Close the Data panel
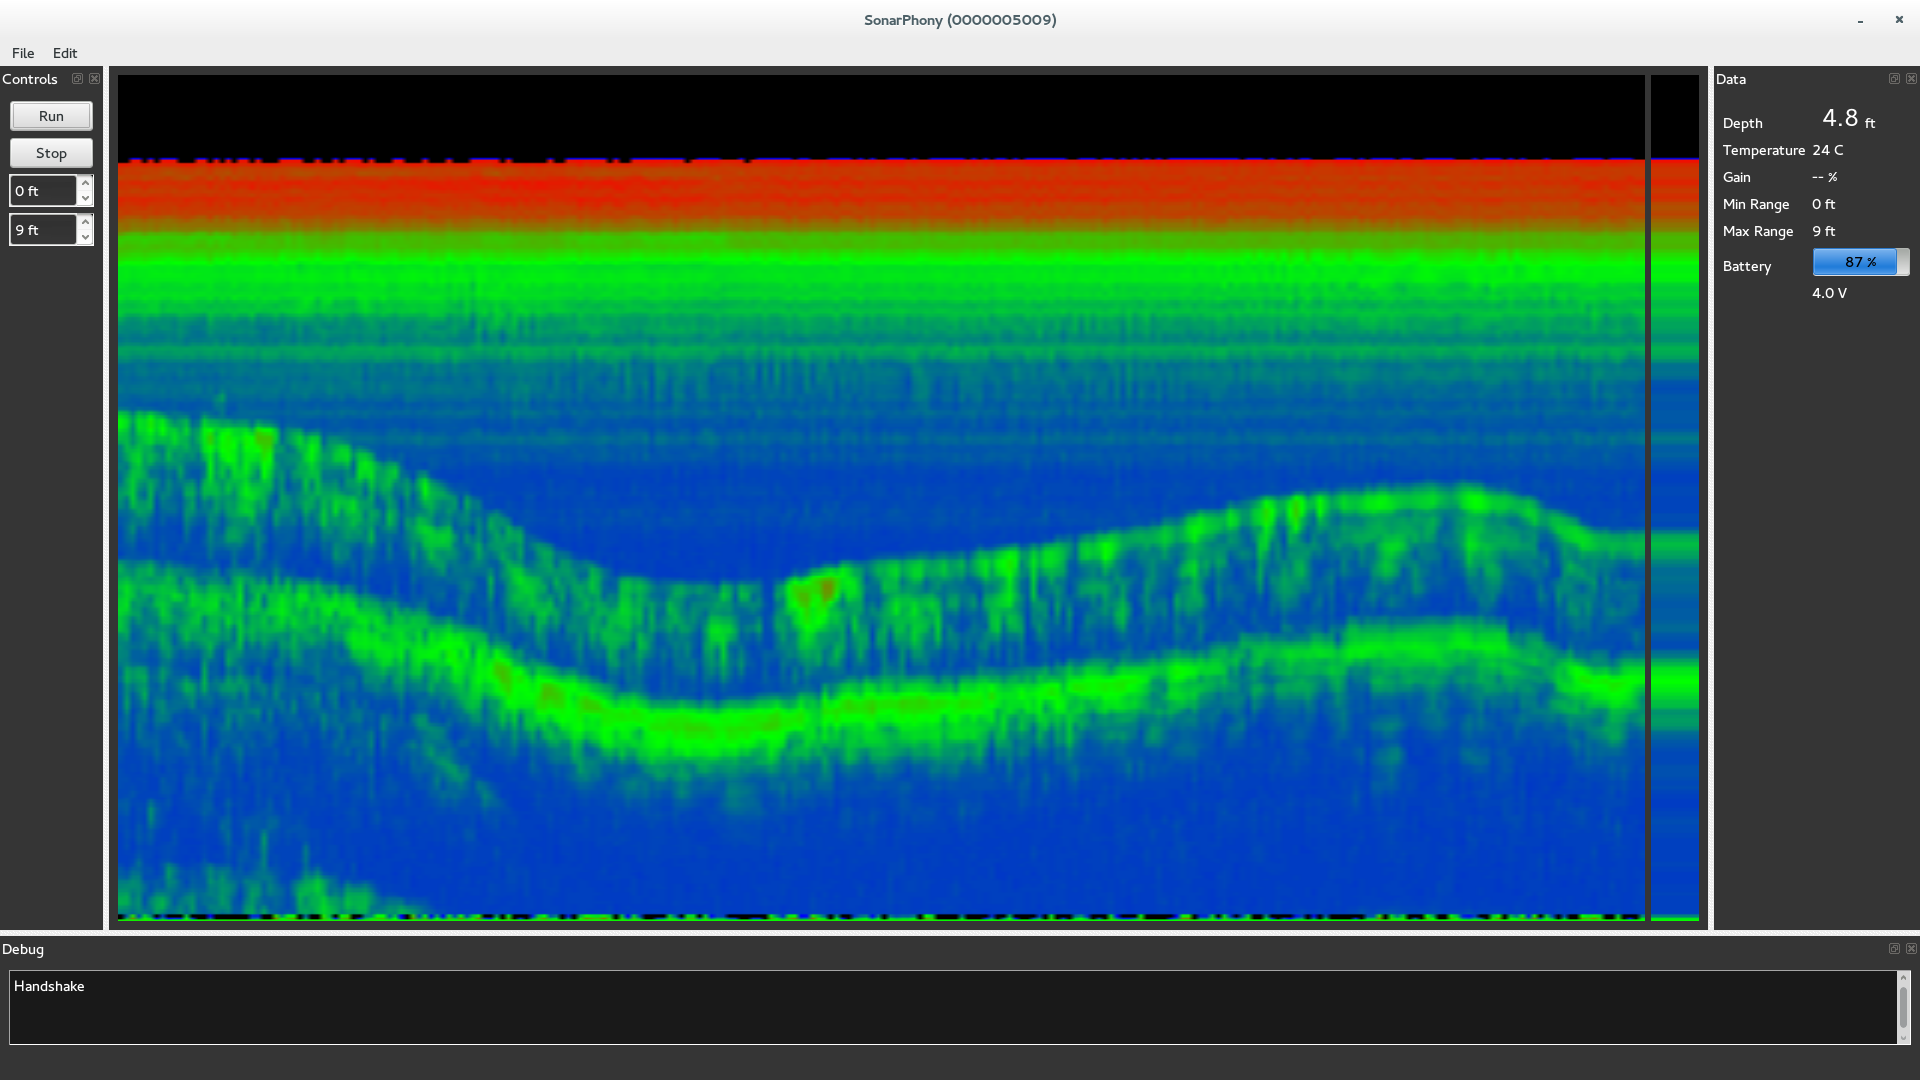The image size is (1920, 1080). 1911,79
